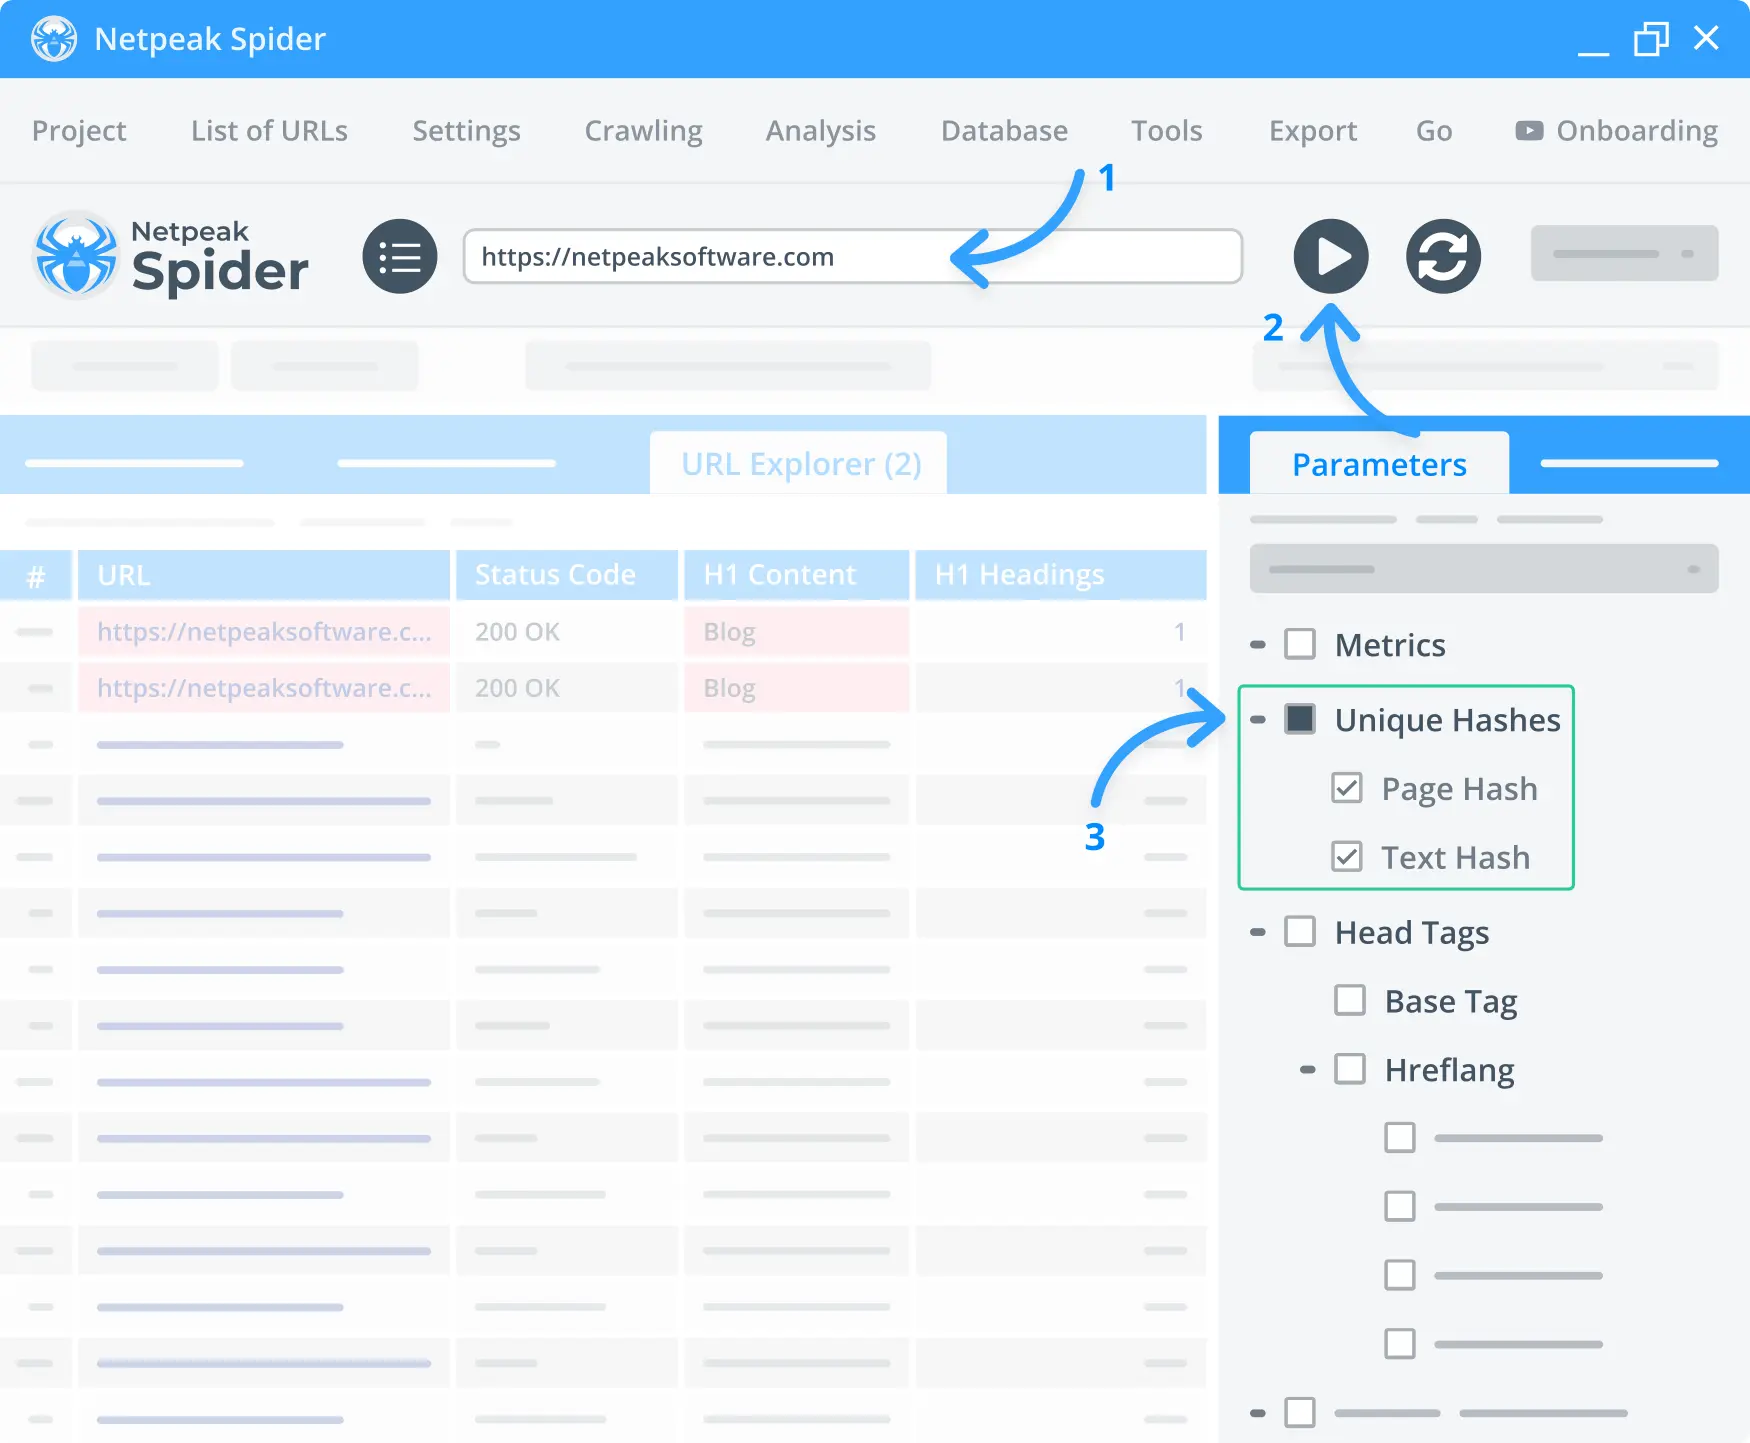The height and width of the screenshot is (1443, 1750).
Task: Click the Onboarding video icon
Action: [1528, 131]
